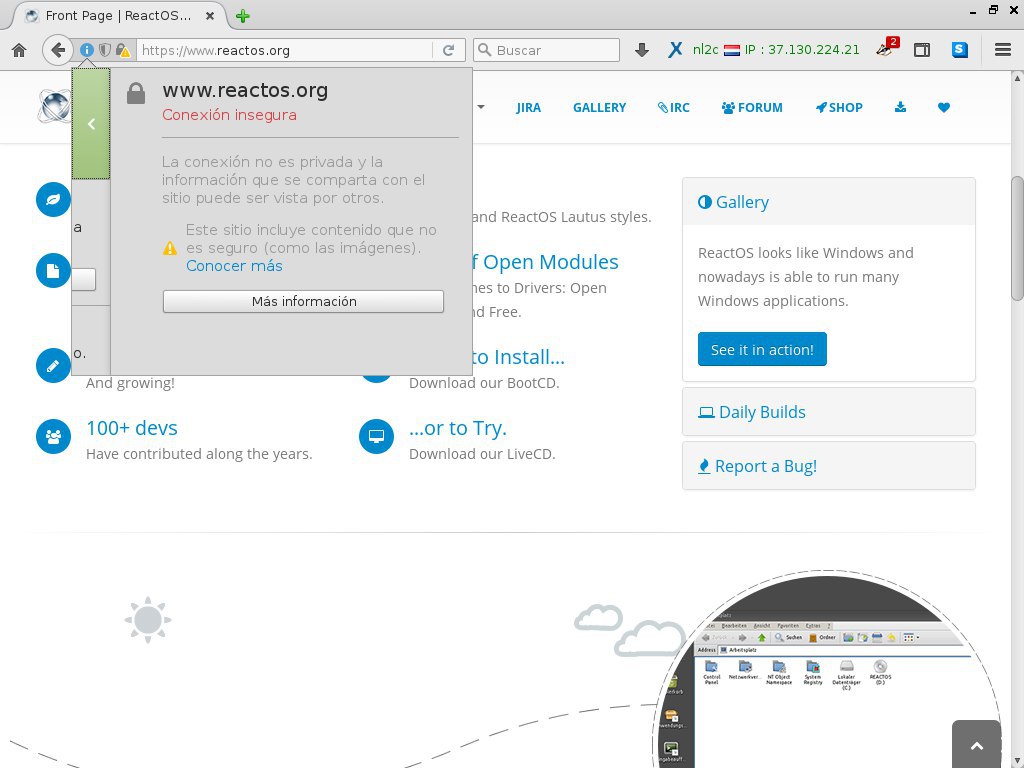
Task: Toggle the sidebar panel icon
Action: [x=921, y=50]
